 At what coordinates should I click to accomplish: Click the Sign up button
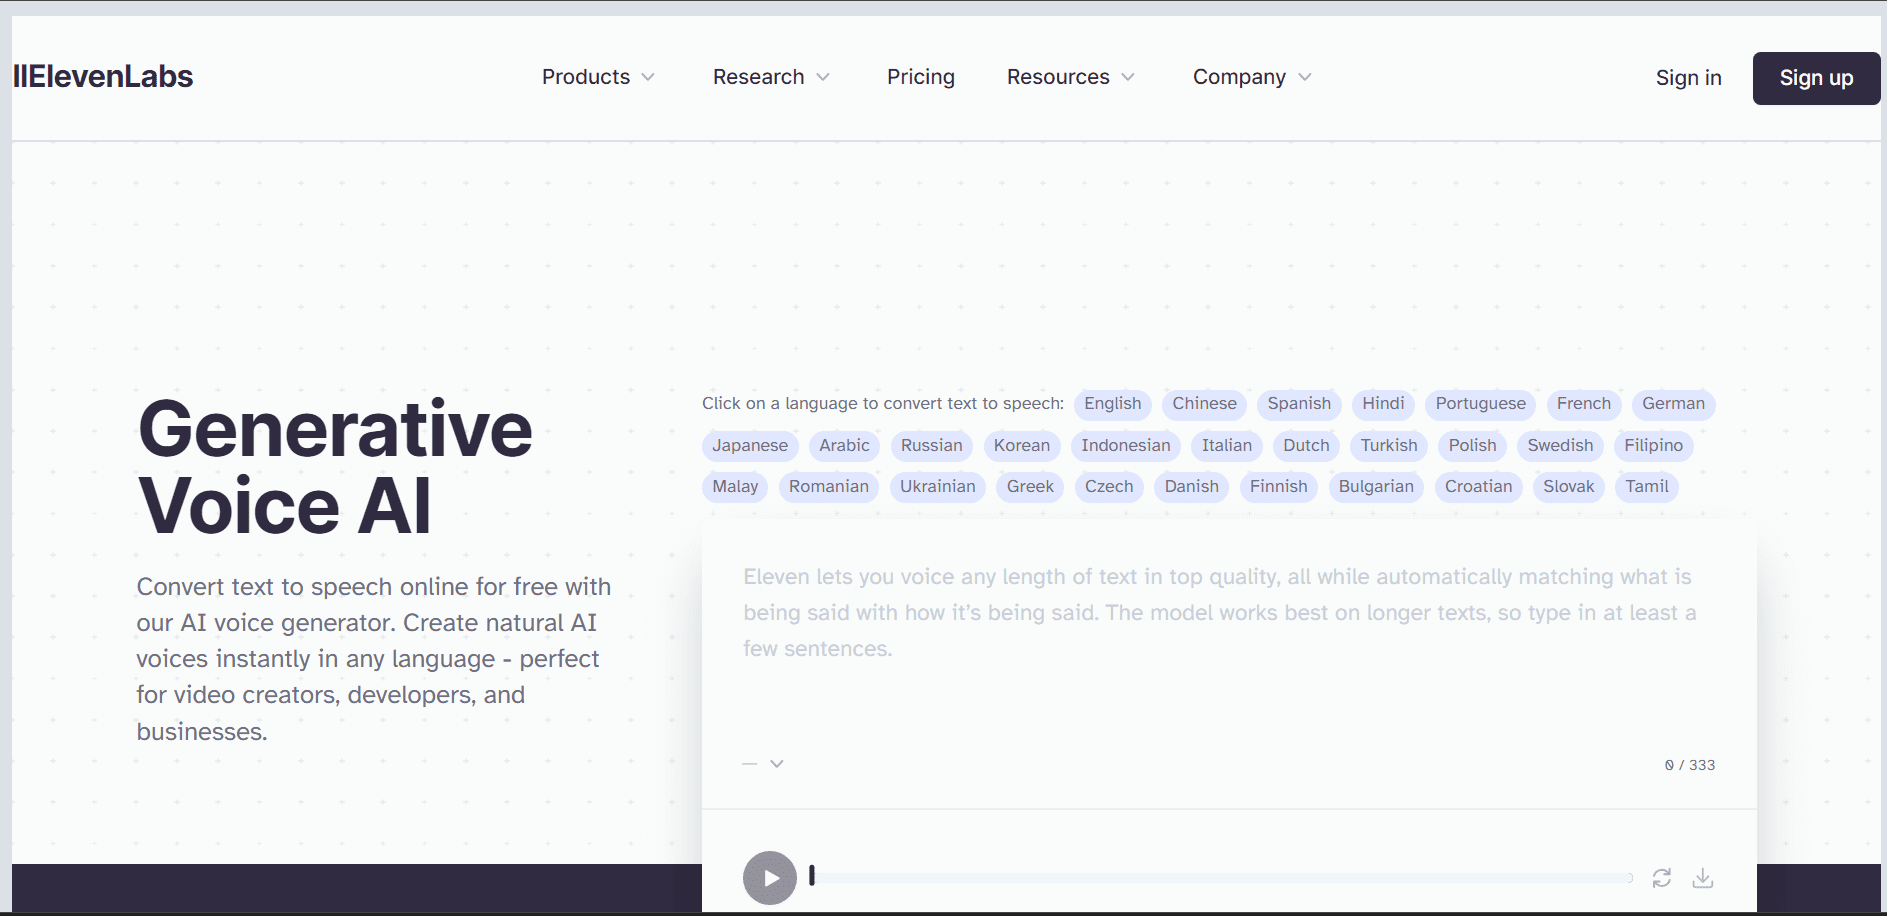click(1816, 78)
